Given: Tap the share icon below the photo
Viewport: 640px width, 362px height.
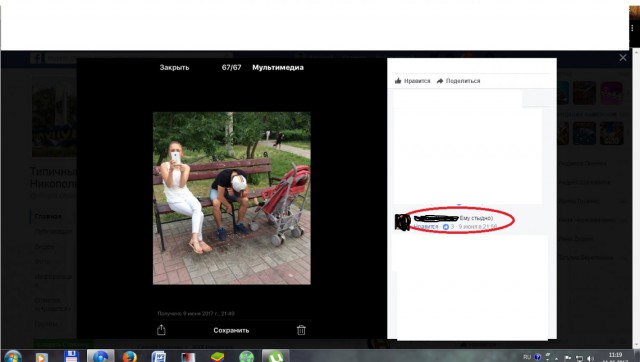Looking at the screenshot, I should click(161, 330).
